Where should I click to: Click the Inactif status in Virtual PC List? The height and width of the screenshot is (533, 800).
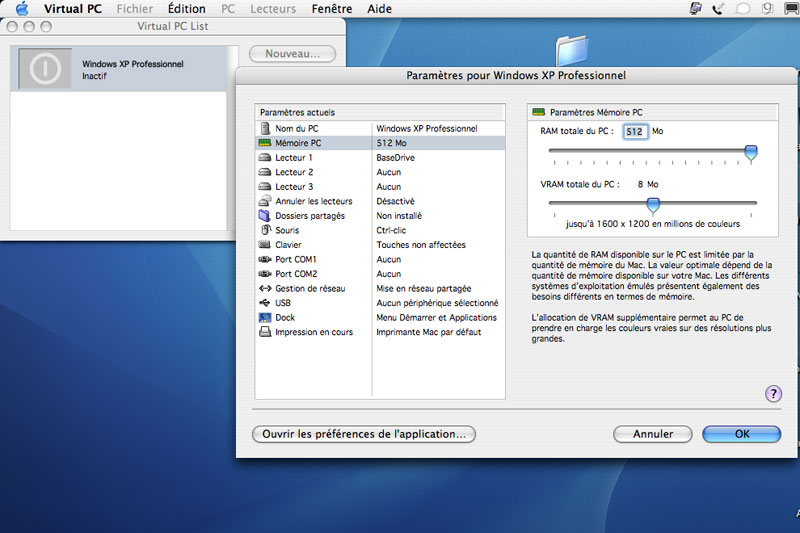[x=94, y=76]
